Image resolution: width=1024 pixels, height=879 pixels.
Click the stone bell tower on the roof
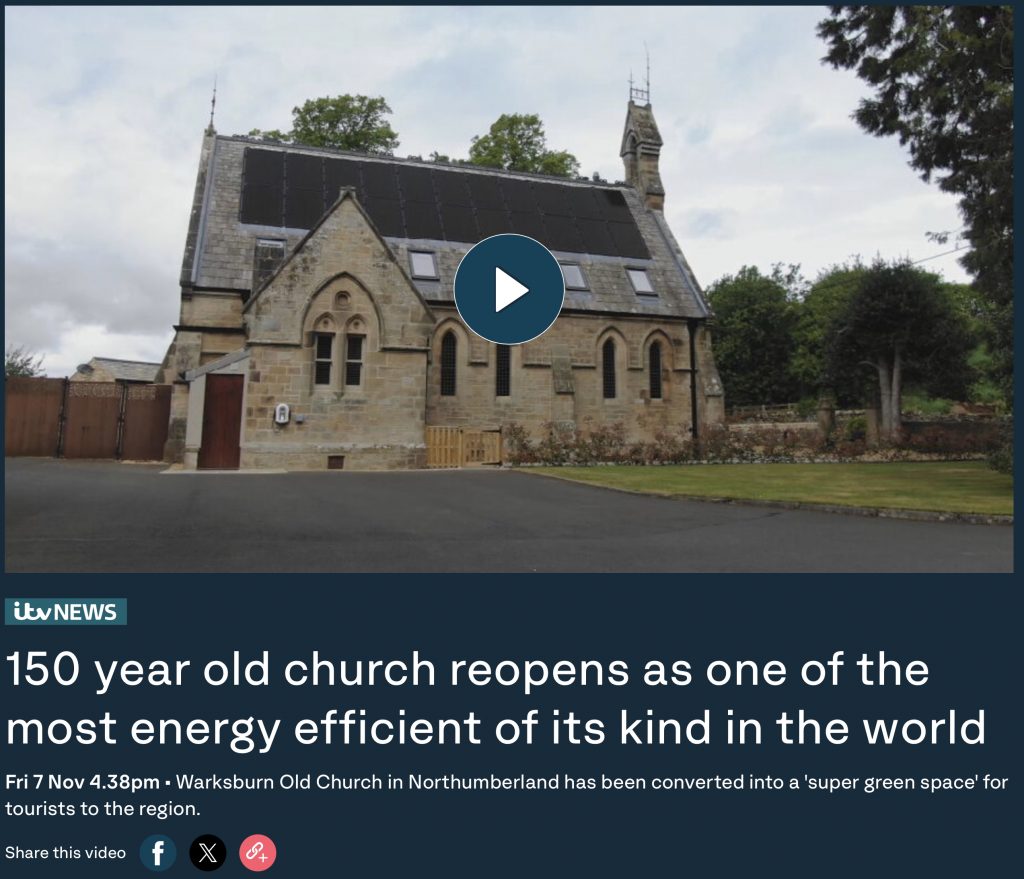pos(642,154)
